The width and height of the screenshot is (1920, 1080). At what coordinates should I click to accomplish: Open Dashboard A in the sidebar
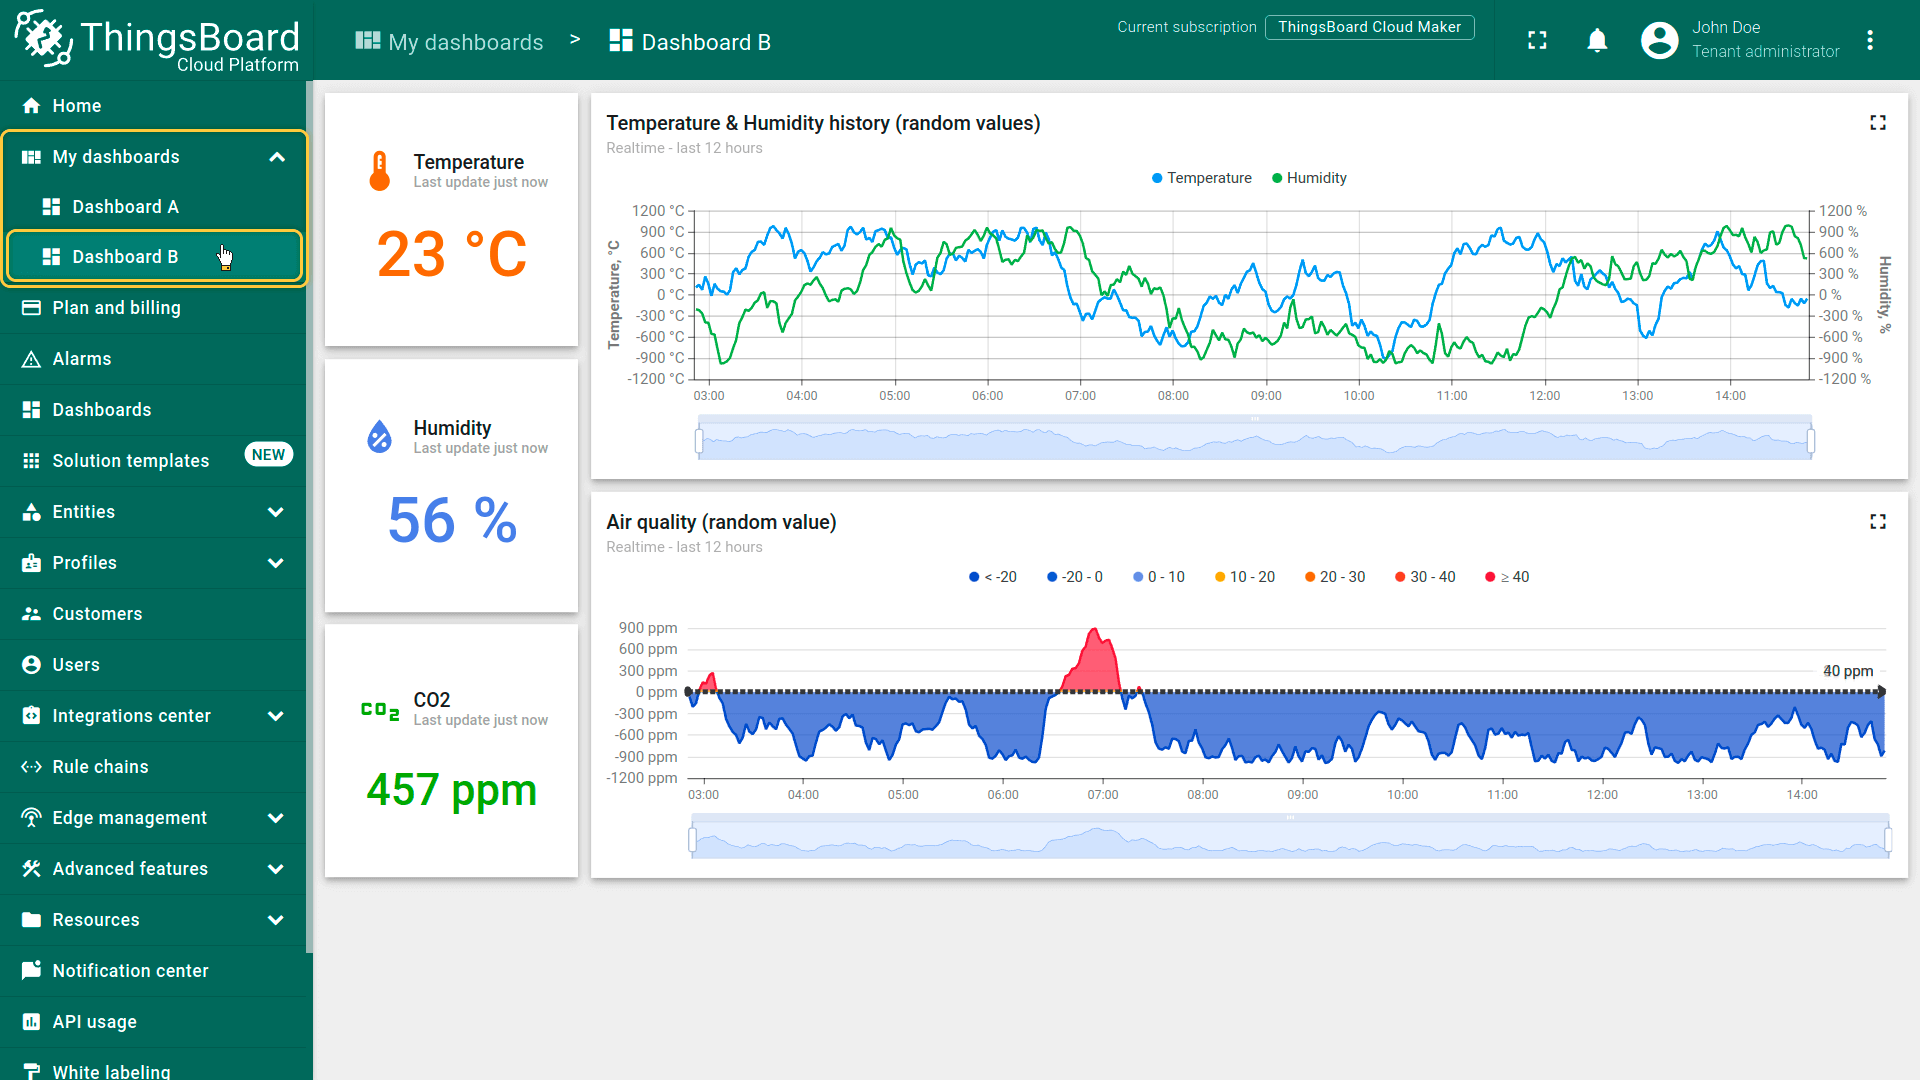pos(125,207)
